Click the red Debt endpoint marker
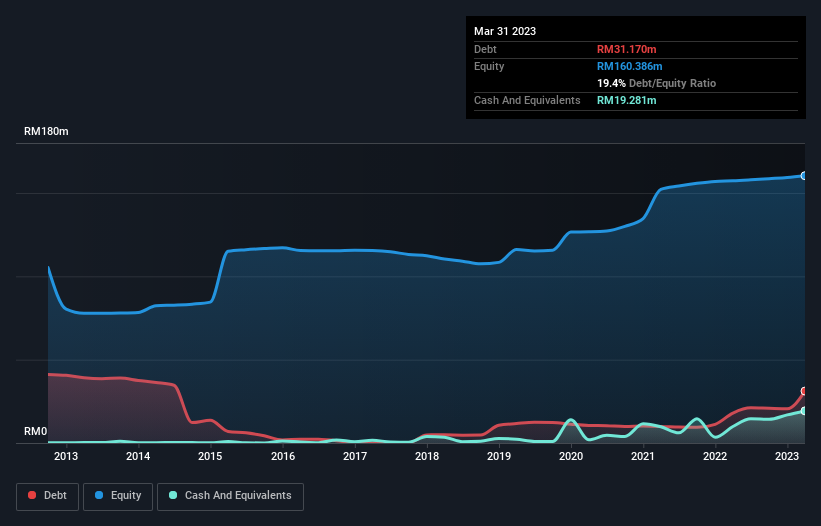 click(x=804, y=391)
